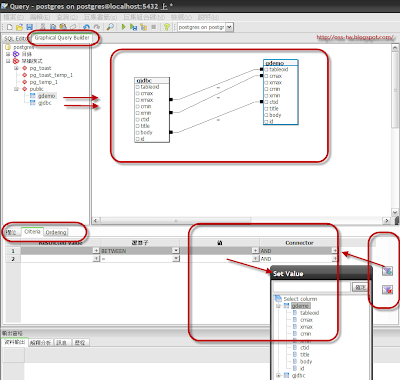The height and width of the screenshot is (380, 400).
Task: Open the 解釋分析 output tab
Action: [40, 342]
